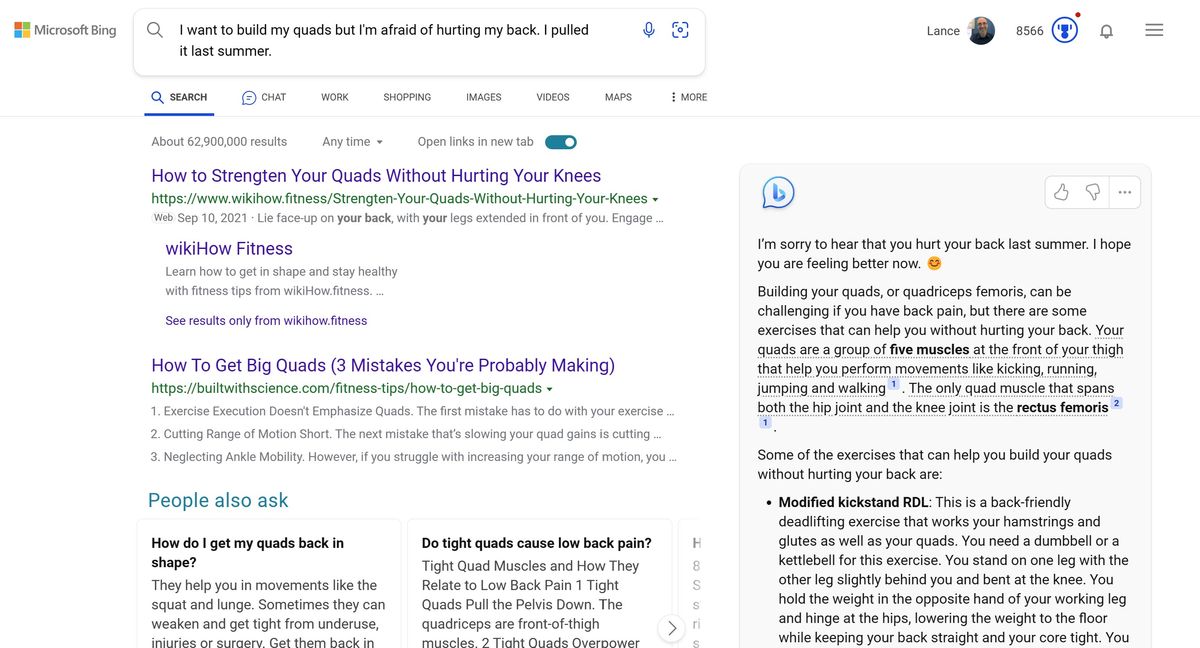1200x648 pixels.
Task: Open Microsoft Rewards medal icon
Action: click(x=1065, y=30)
